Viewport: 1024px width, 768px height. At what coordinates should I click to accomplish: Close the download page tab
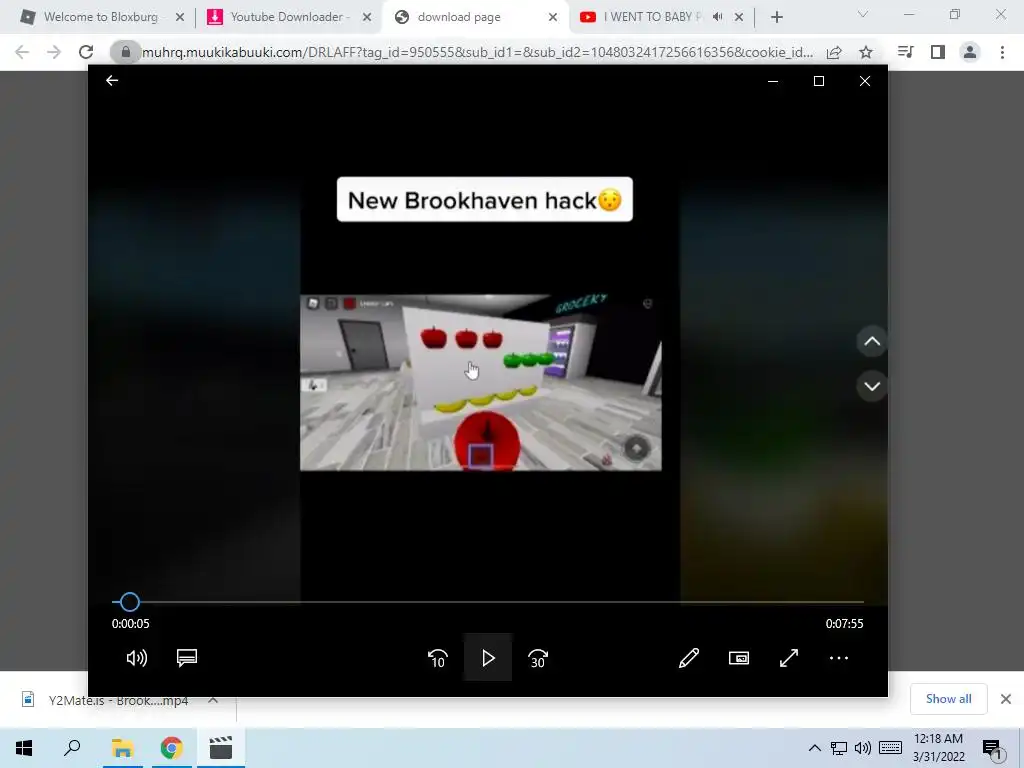point(552,18)
